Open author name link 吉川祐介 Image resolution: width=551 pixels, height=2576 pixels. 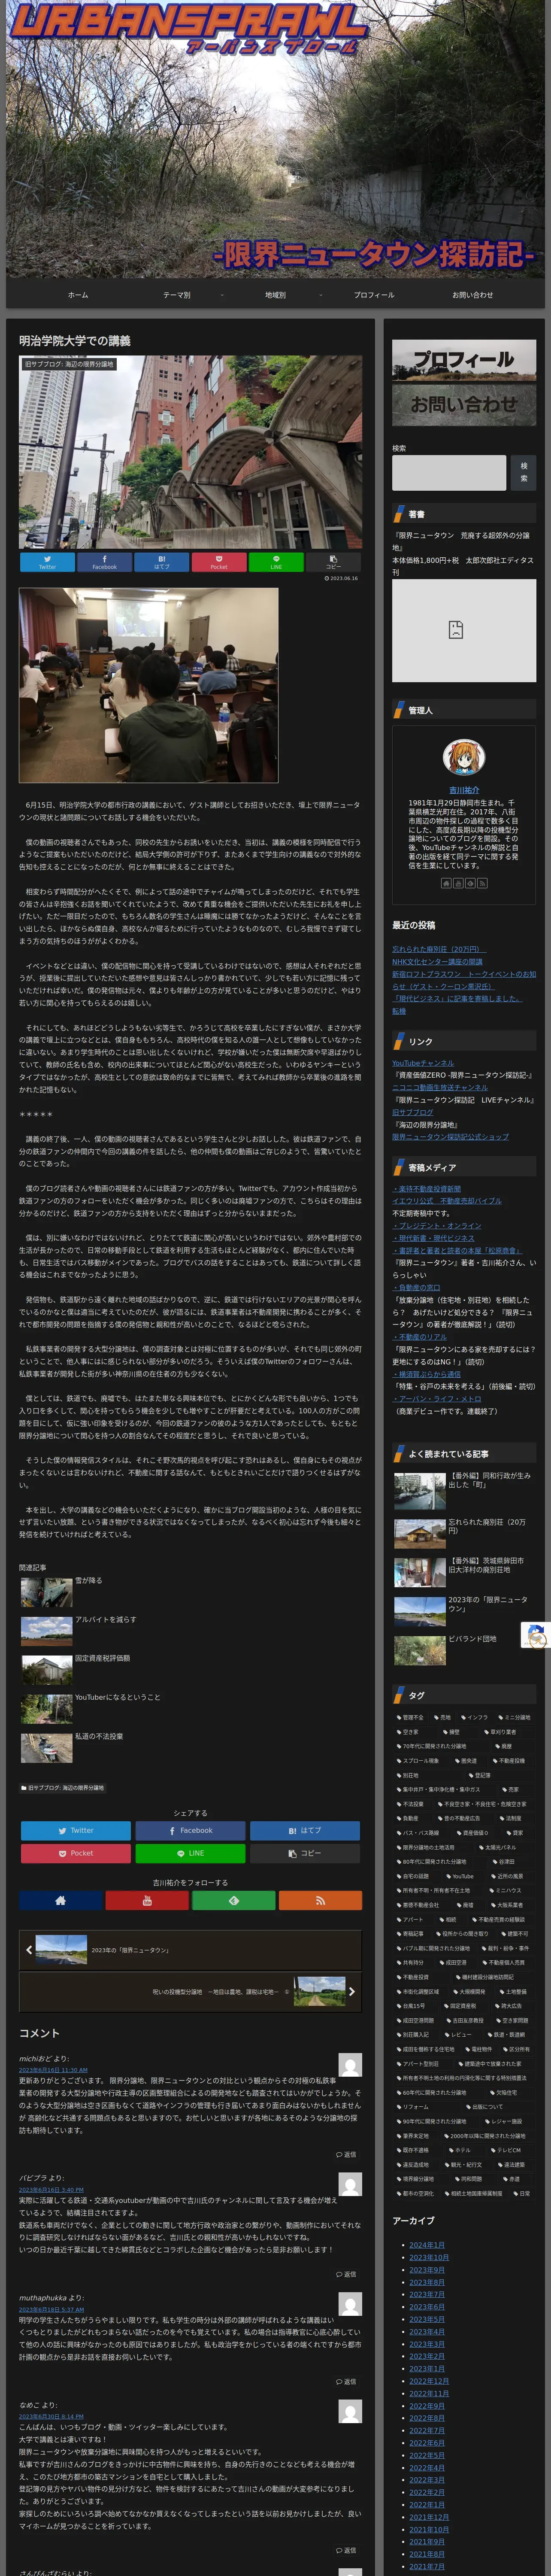464,790
